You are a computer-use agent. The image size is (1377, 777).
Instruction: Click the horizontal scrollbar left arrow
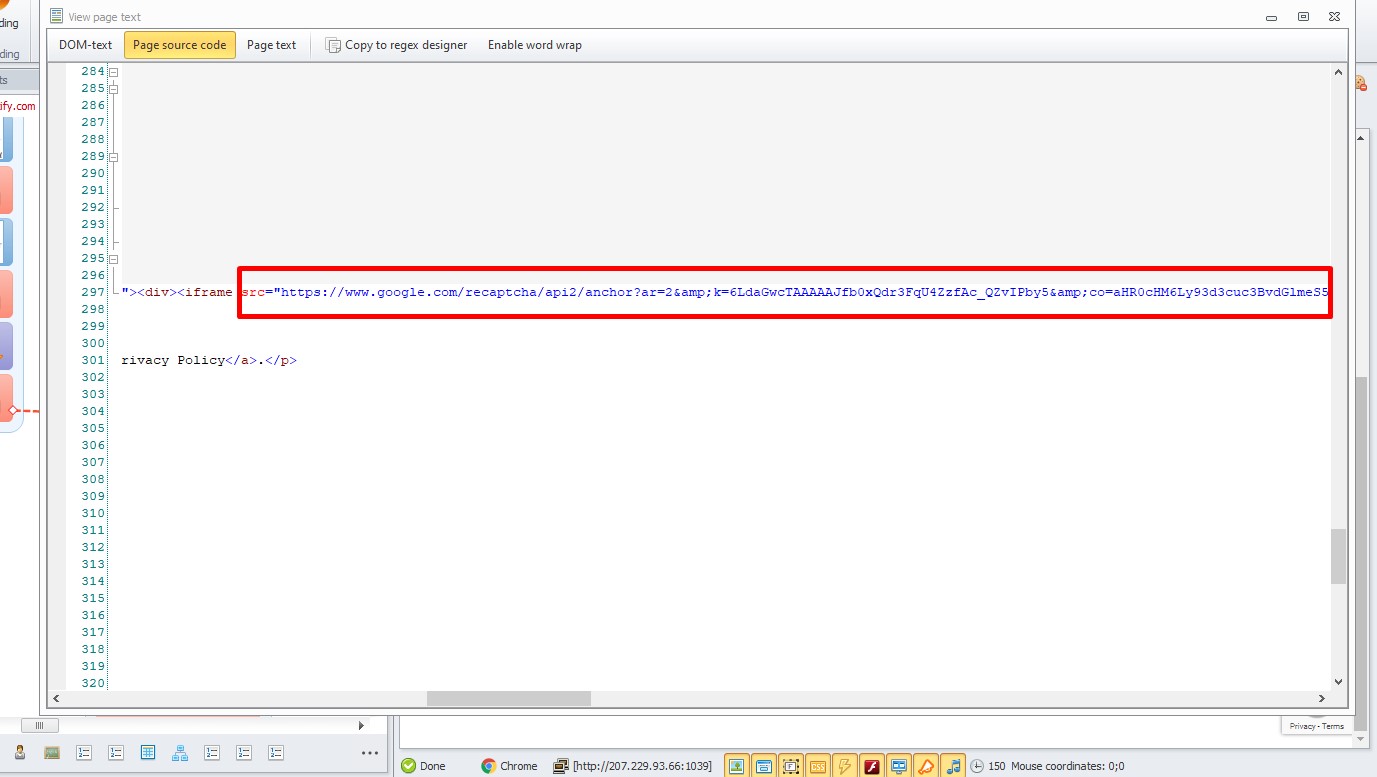point(56,699)
